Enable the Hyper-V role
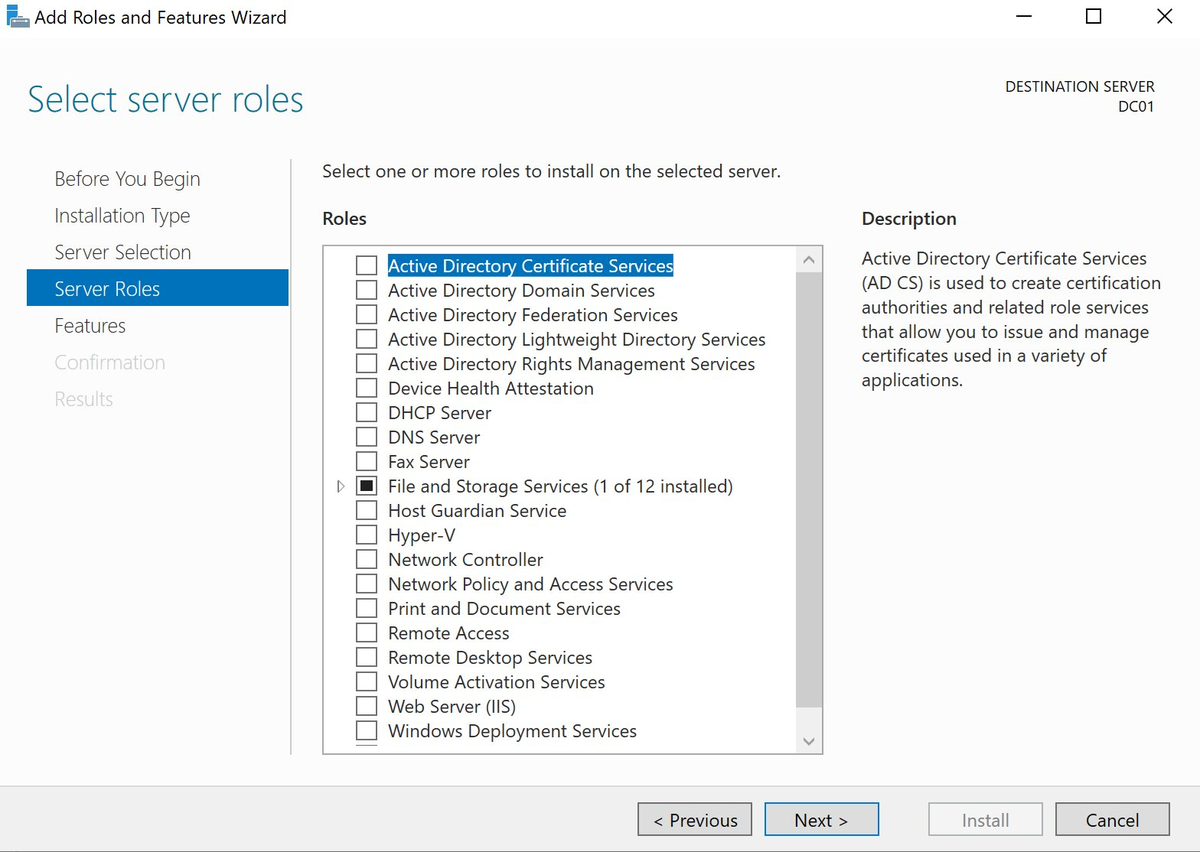The height and width of the screenshot is (852, 1200). tap(366, 534)
